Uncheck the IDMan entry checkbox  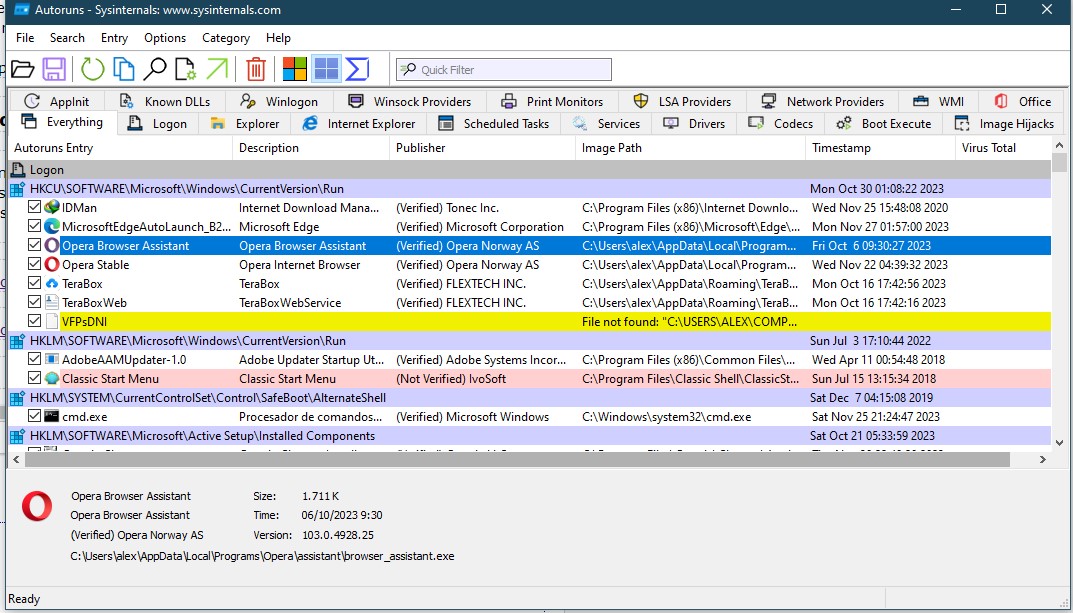34,207
